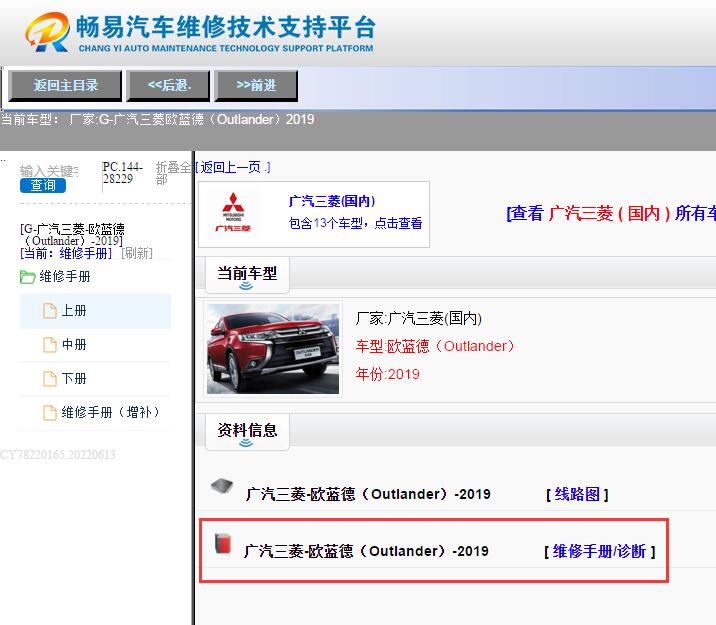Click the document icon beside 中册

click(x=50, y=345)
